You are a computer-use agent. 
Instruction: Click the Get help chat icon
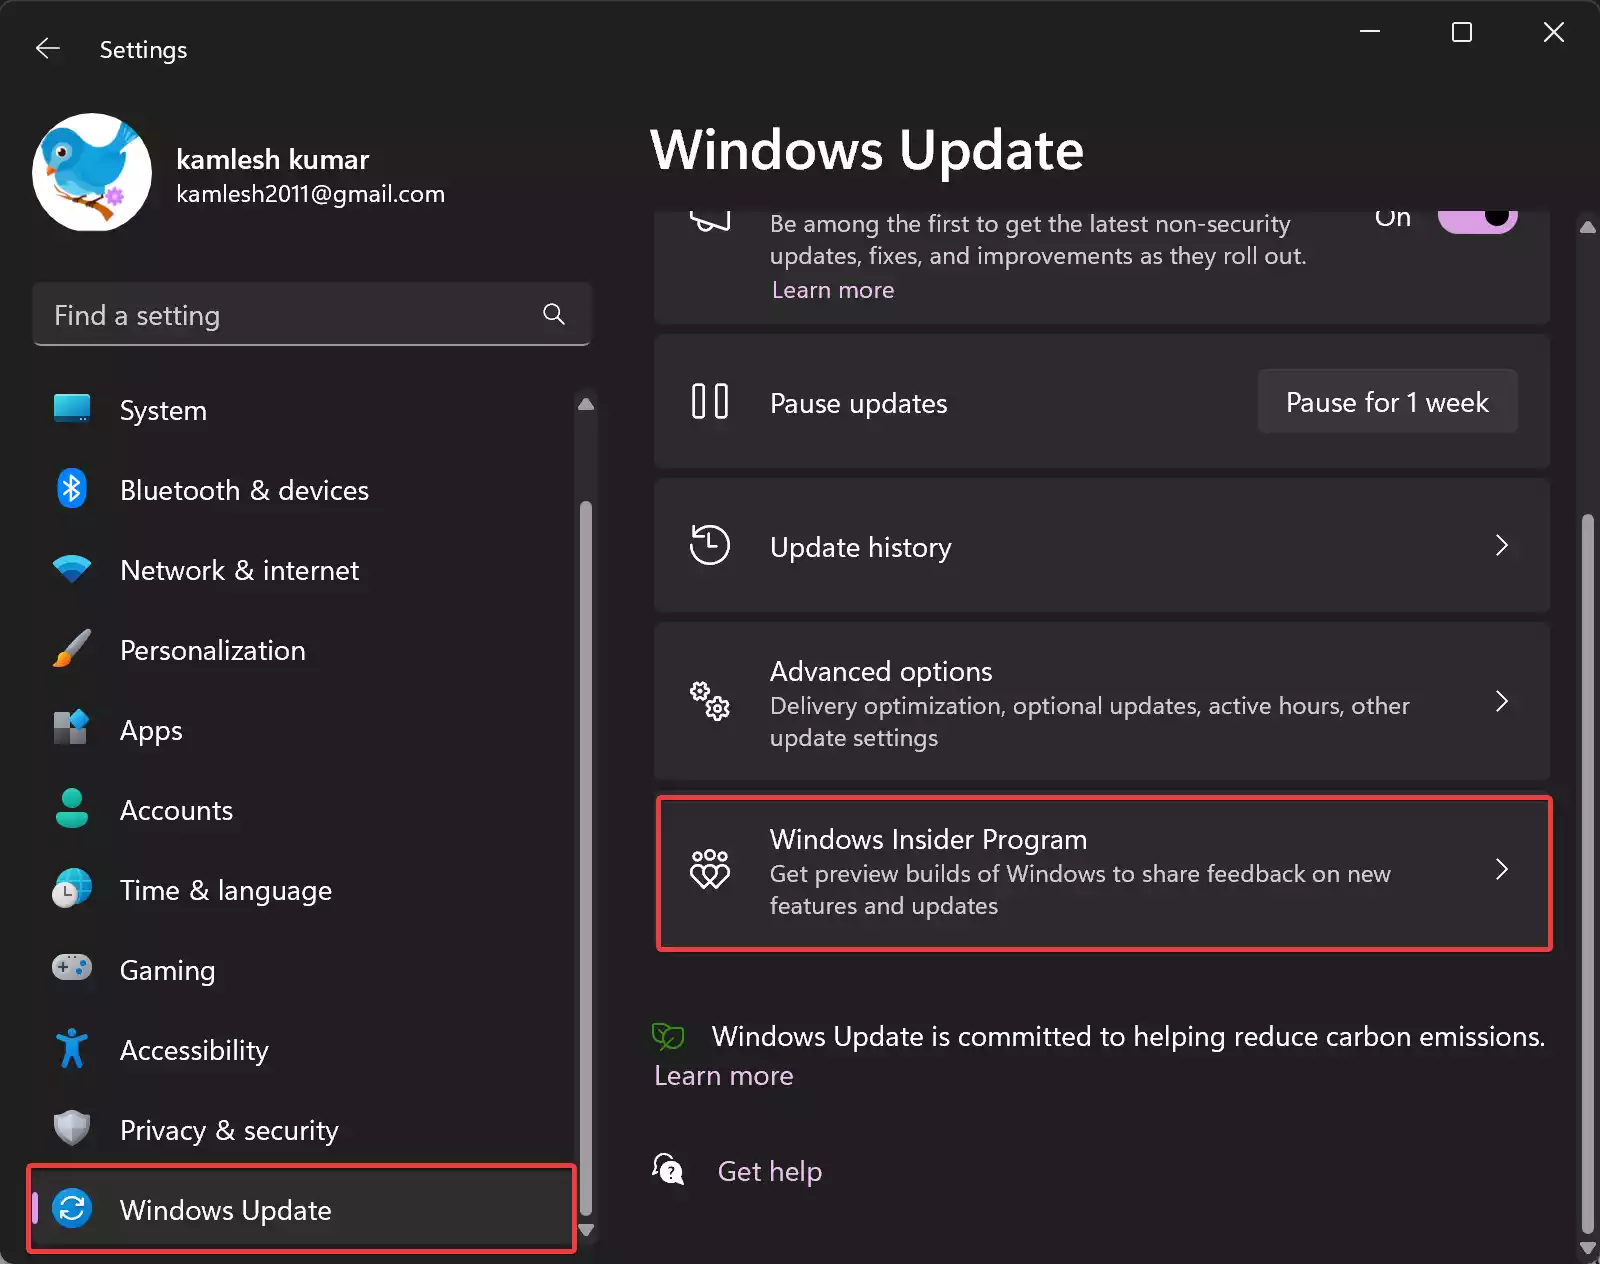pos(668,1169)
